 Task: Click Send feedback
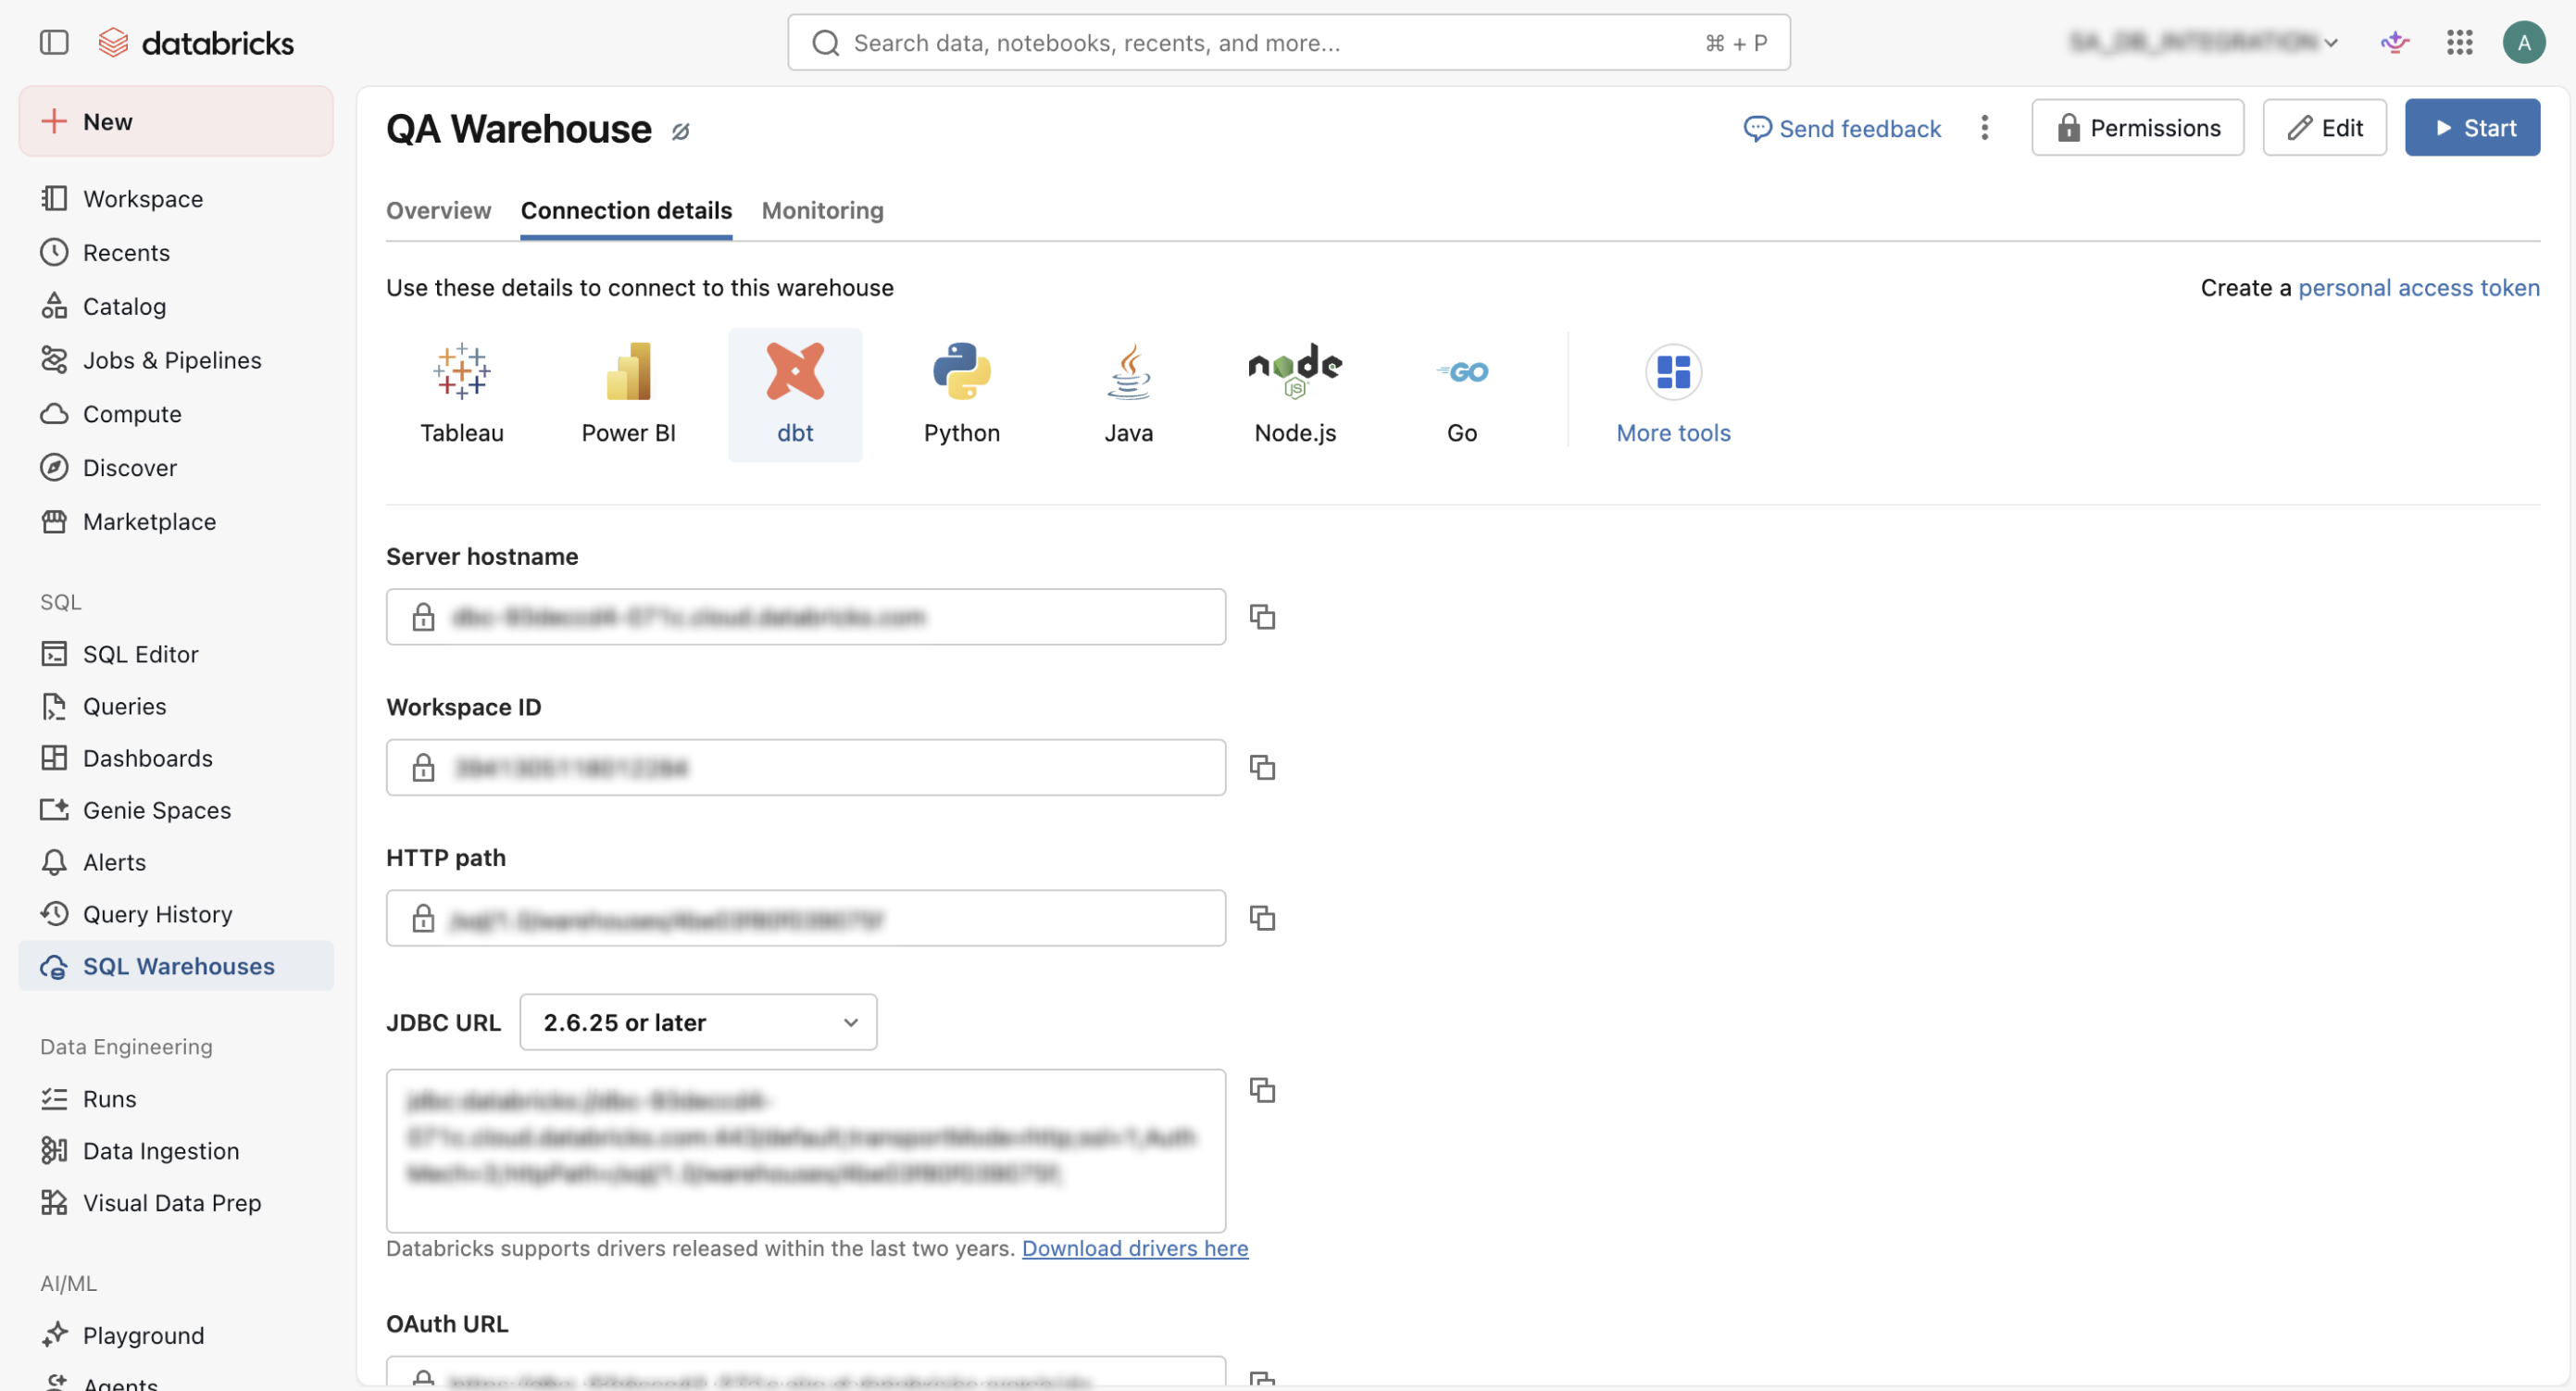(x=1842, y=128)
